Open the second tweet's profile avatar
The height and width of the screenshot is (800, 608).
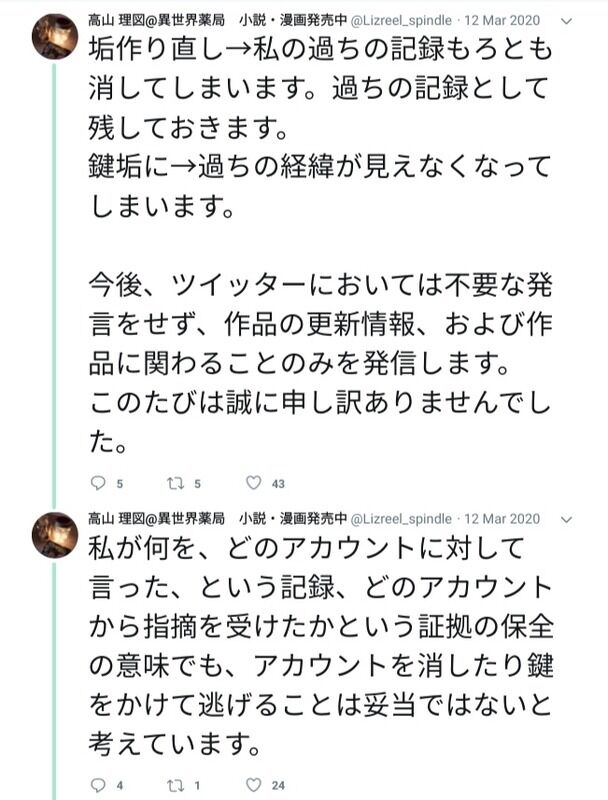pos(55,534)
